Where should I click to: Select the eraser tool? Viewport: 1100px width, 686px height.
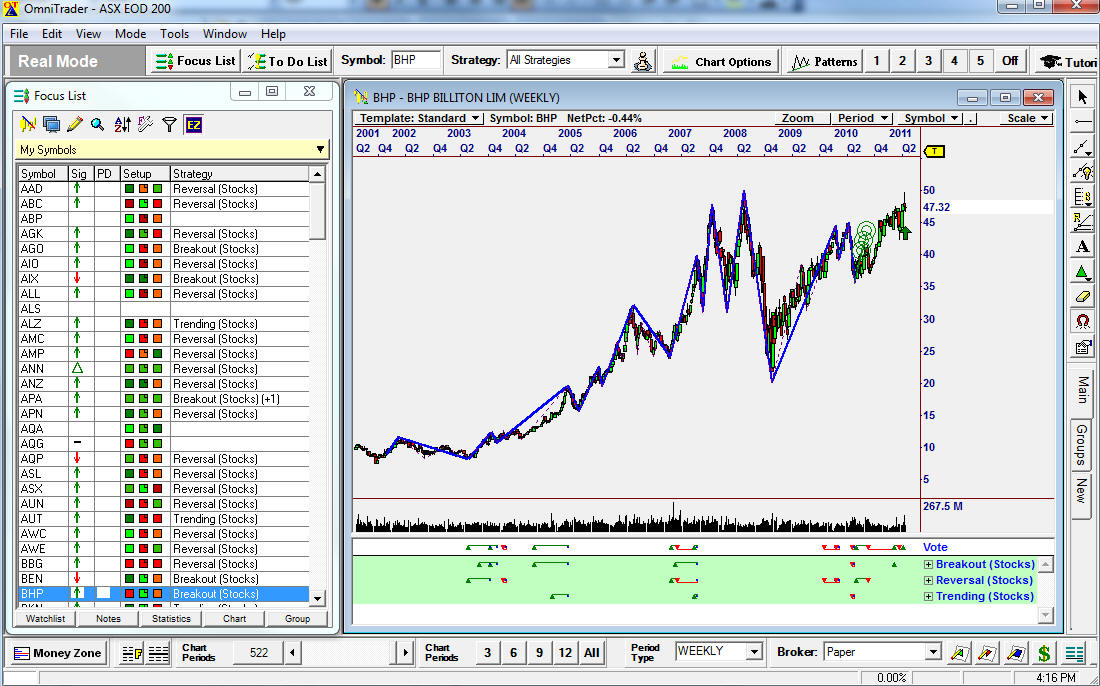[x=1082, y=297]
